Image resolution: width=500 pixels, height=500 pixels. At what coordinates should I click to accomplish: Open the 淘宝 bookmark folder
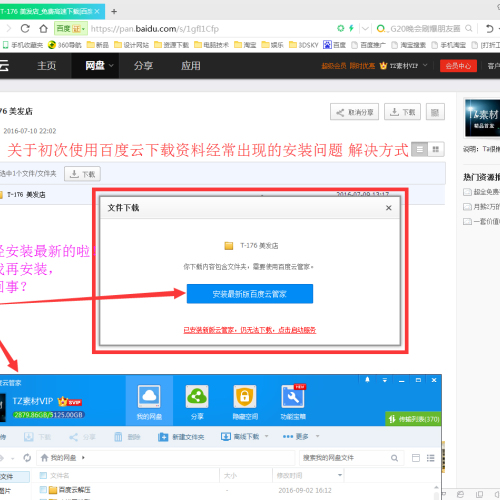pos(245,45)
